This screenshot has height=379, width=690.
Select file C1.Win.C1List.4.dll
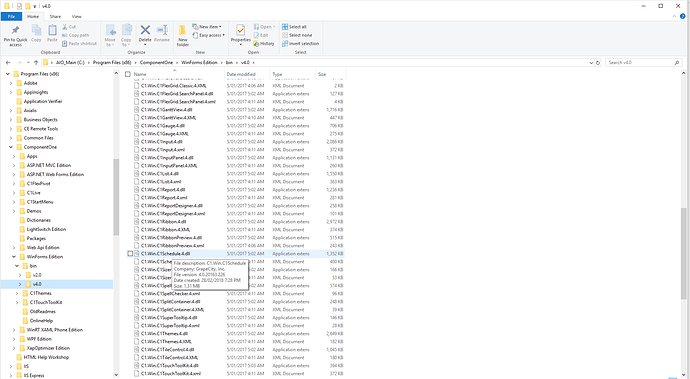(160, 173)
